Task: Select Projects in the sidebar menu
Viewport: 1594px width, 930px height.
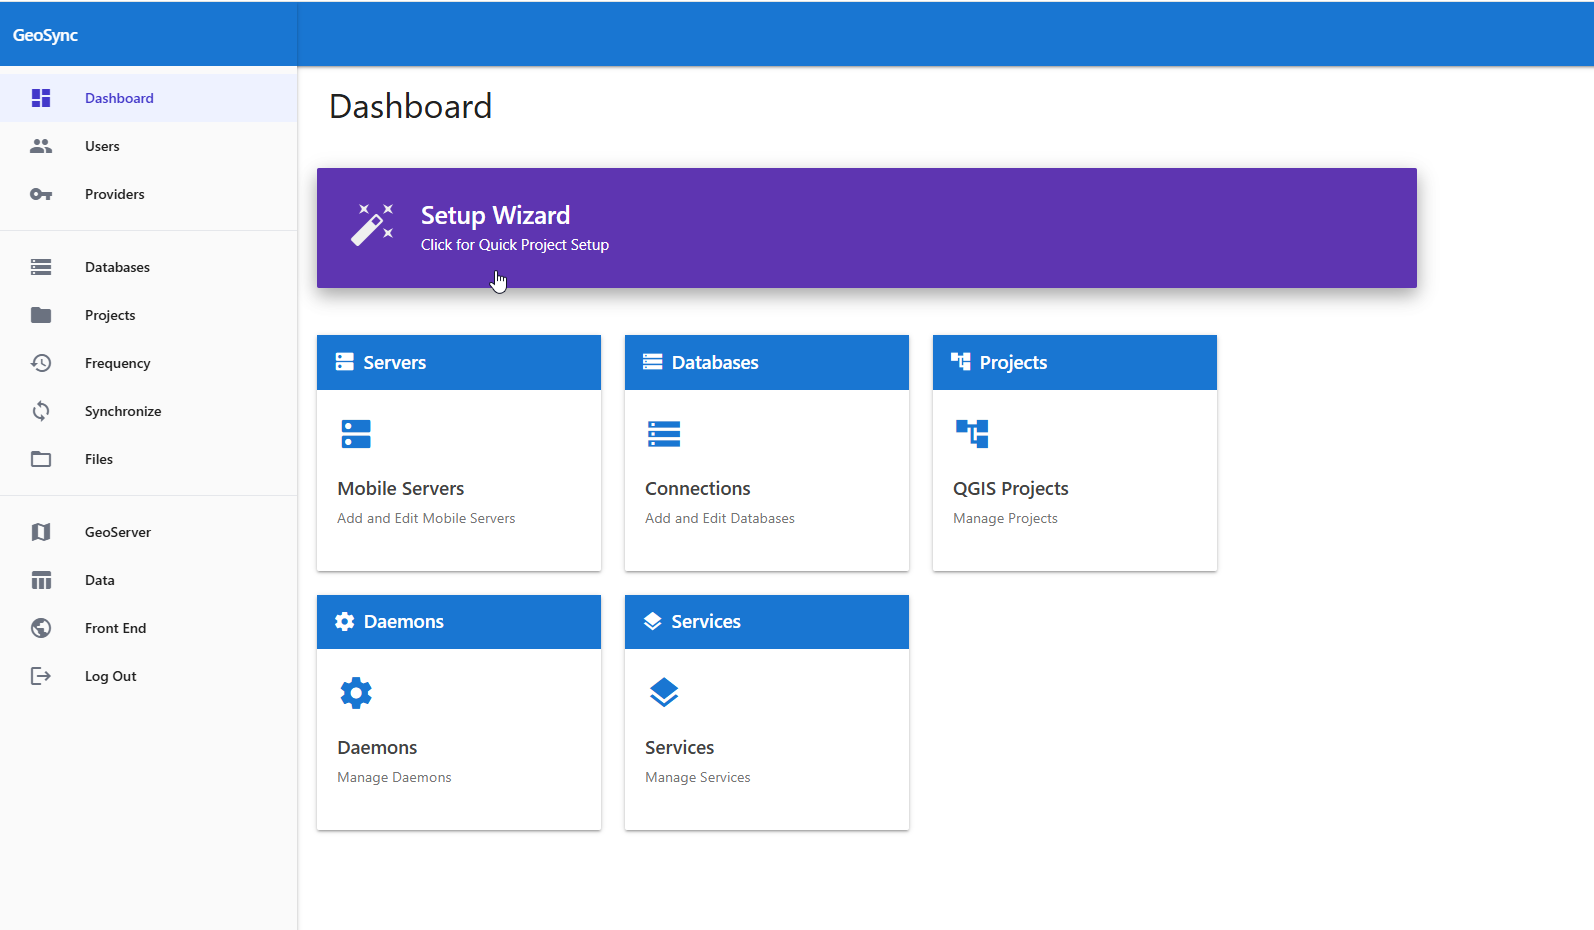Action: [149, 315]
